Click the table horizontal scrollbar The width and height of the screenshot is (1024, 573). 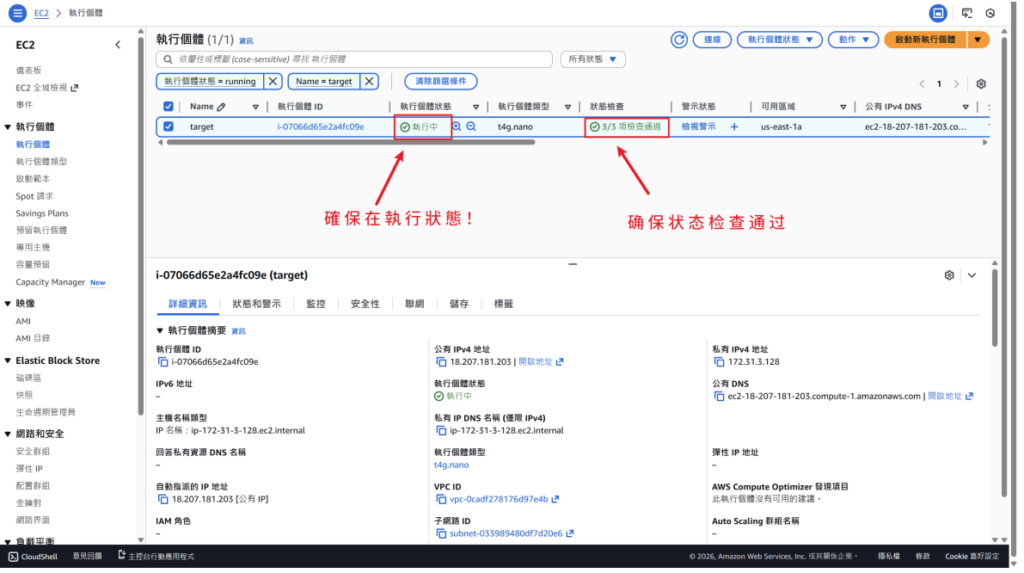click(353, 142)
